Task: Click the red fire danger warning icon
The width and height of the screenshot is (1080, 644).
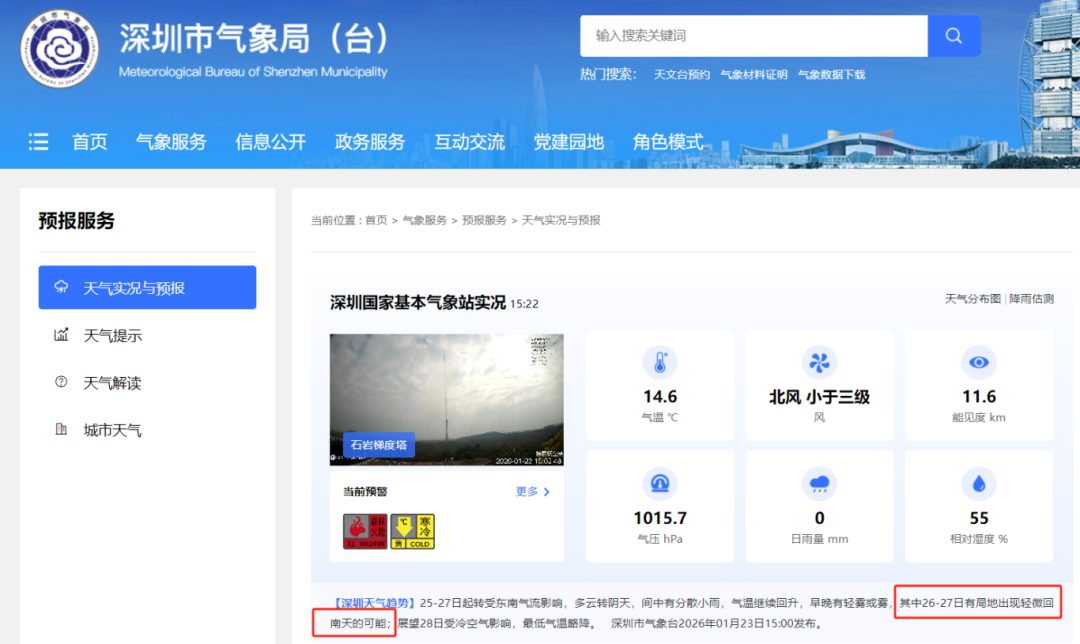Action: pyautogui.click(x=365, y=531)
